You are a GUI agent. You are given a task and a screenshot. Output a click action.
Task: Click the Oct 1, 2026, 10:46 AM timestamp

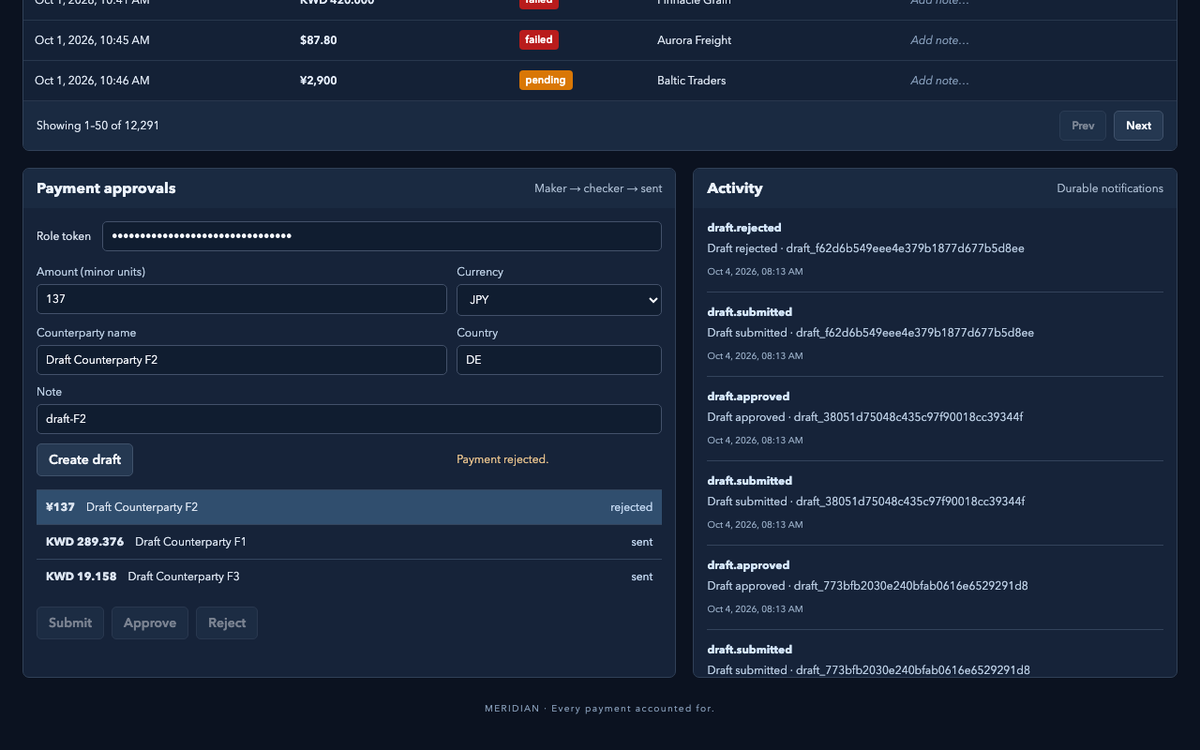pos(92,80)
